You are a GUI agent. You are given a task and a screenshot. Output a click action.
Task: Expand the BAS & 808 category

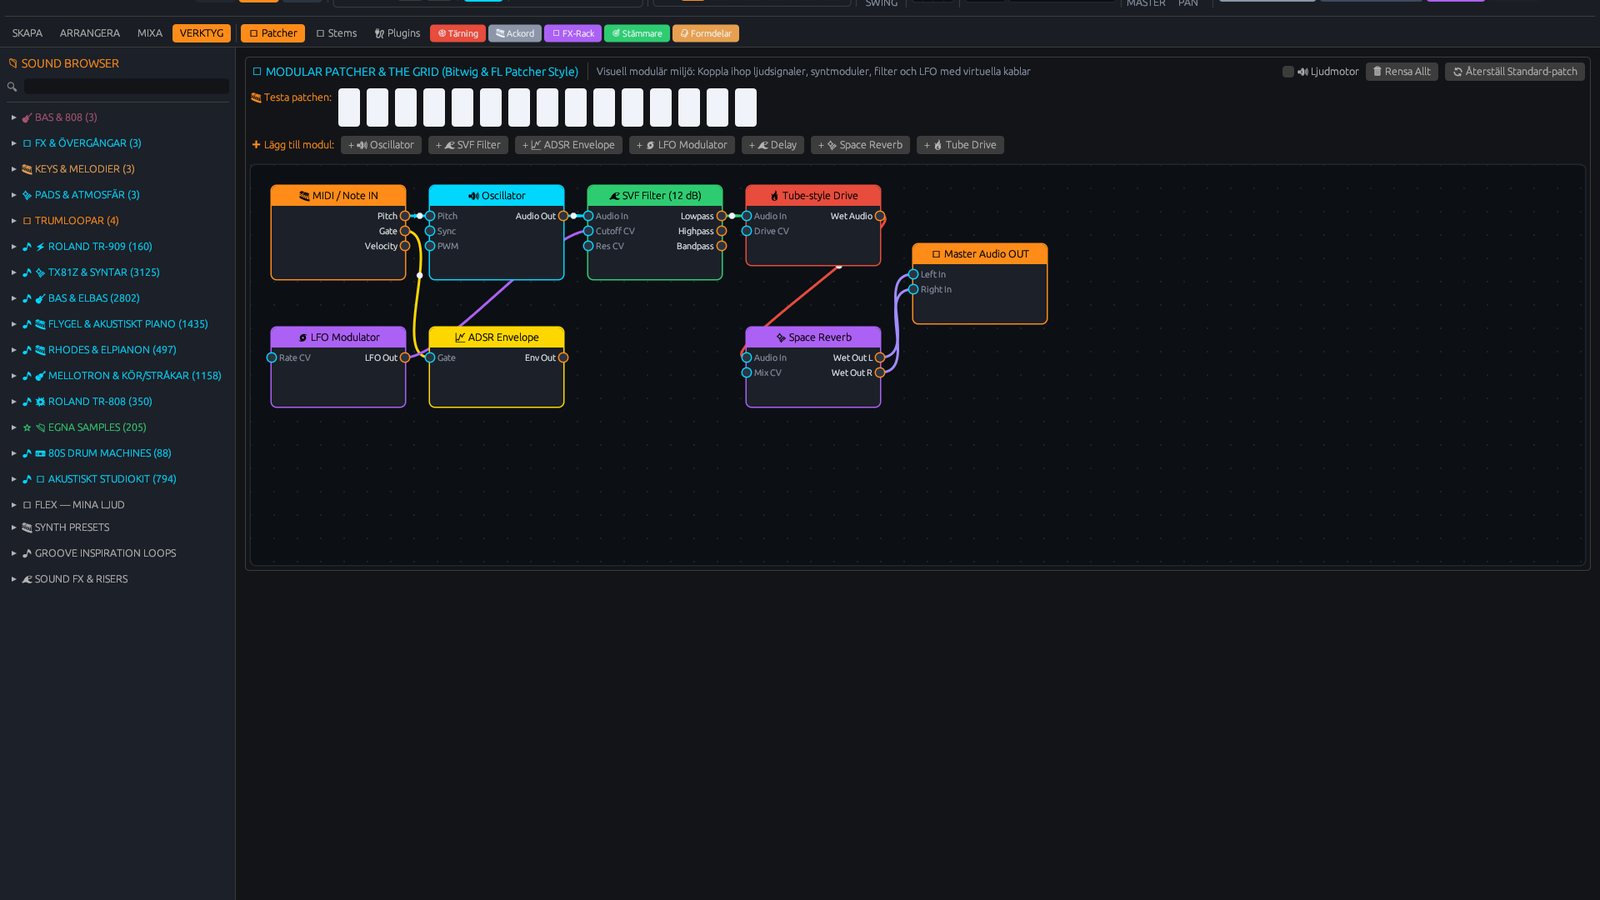(13, 117)
